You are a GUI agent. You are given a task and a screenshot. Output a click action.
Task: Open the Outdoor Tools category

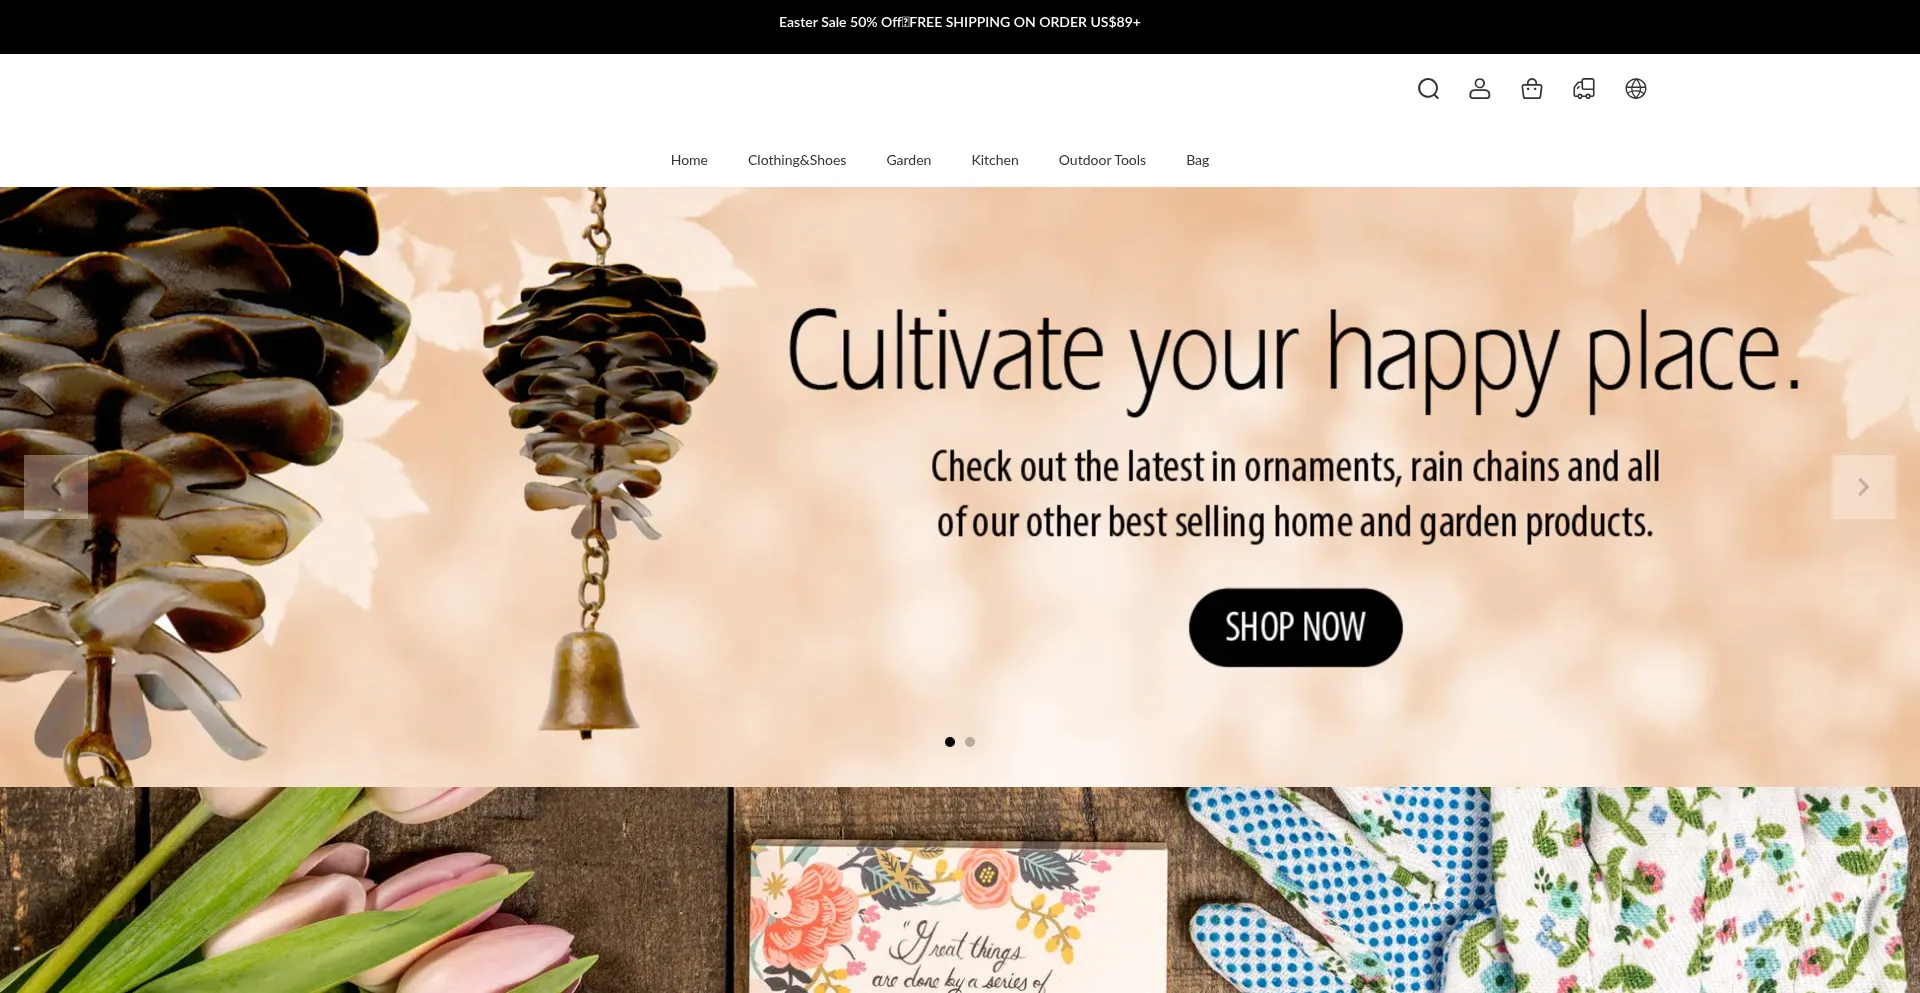click(1102, 160)
